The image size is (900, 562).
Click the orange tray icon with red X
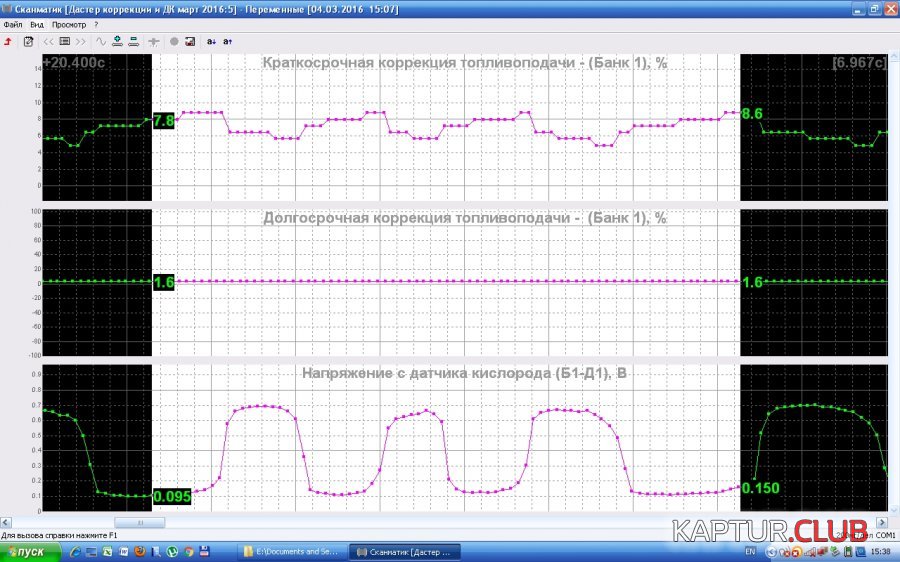tap(797, 552)
